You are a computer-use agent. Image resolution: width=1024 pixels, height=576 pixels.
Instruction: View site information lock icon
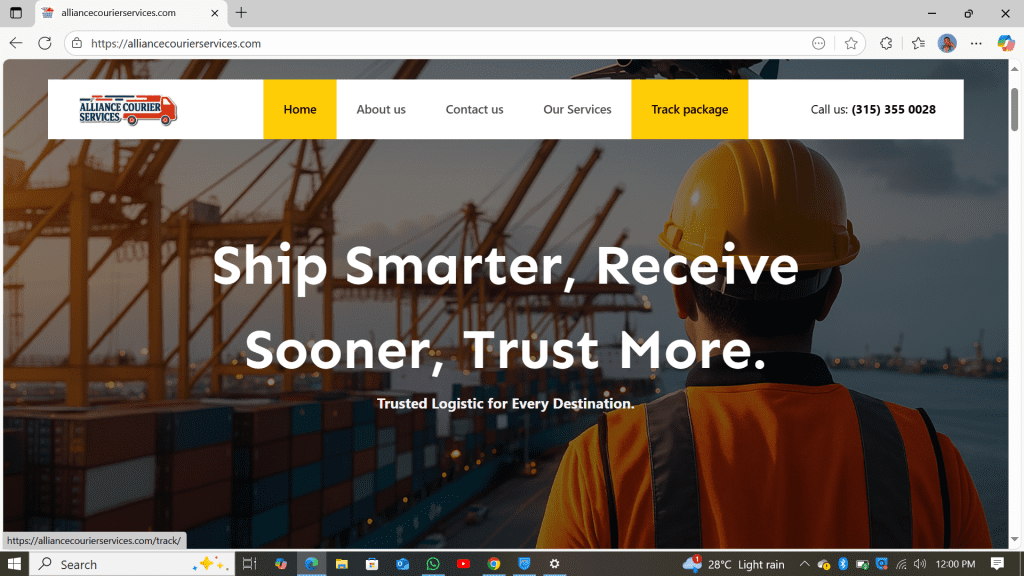click(77, 43)
